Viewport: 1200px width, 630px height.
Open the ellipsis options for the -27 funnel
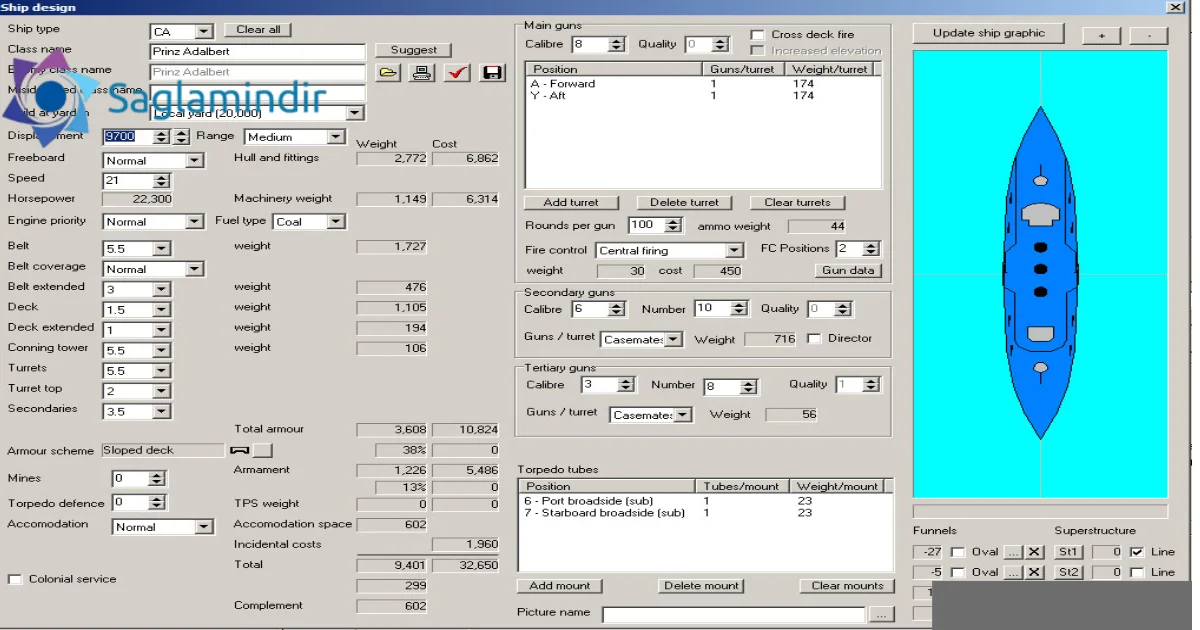[1014, 552]
